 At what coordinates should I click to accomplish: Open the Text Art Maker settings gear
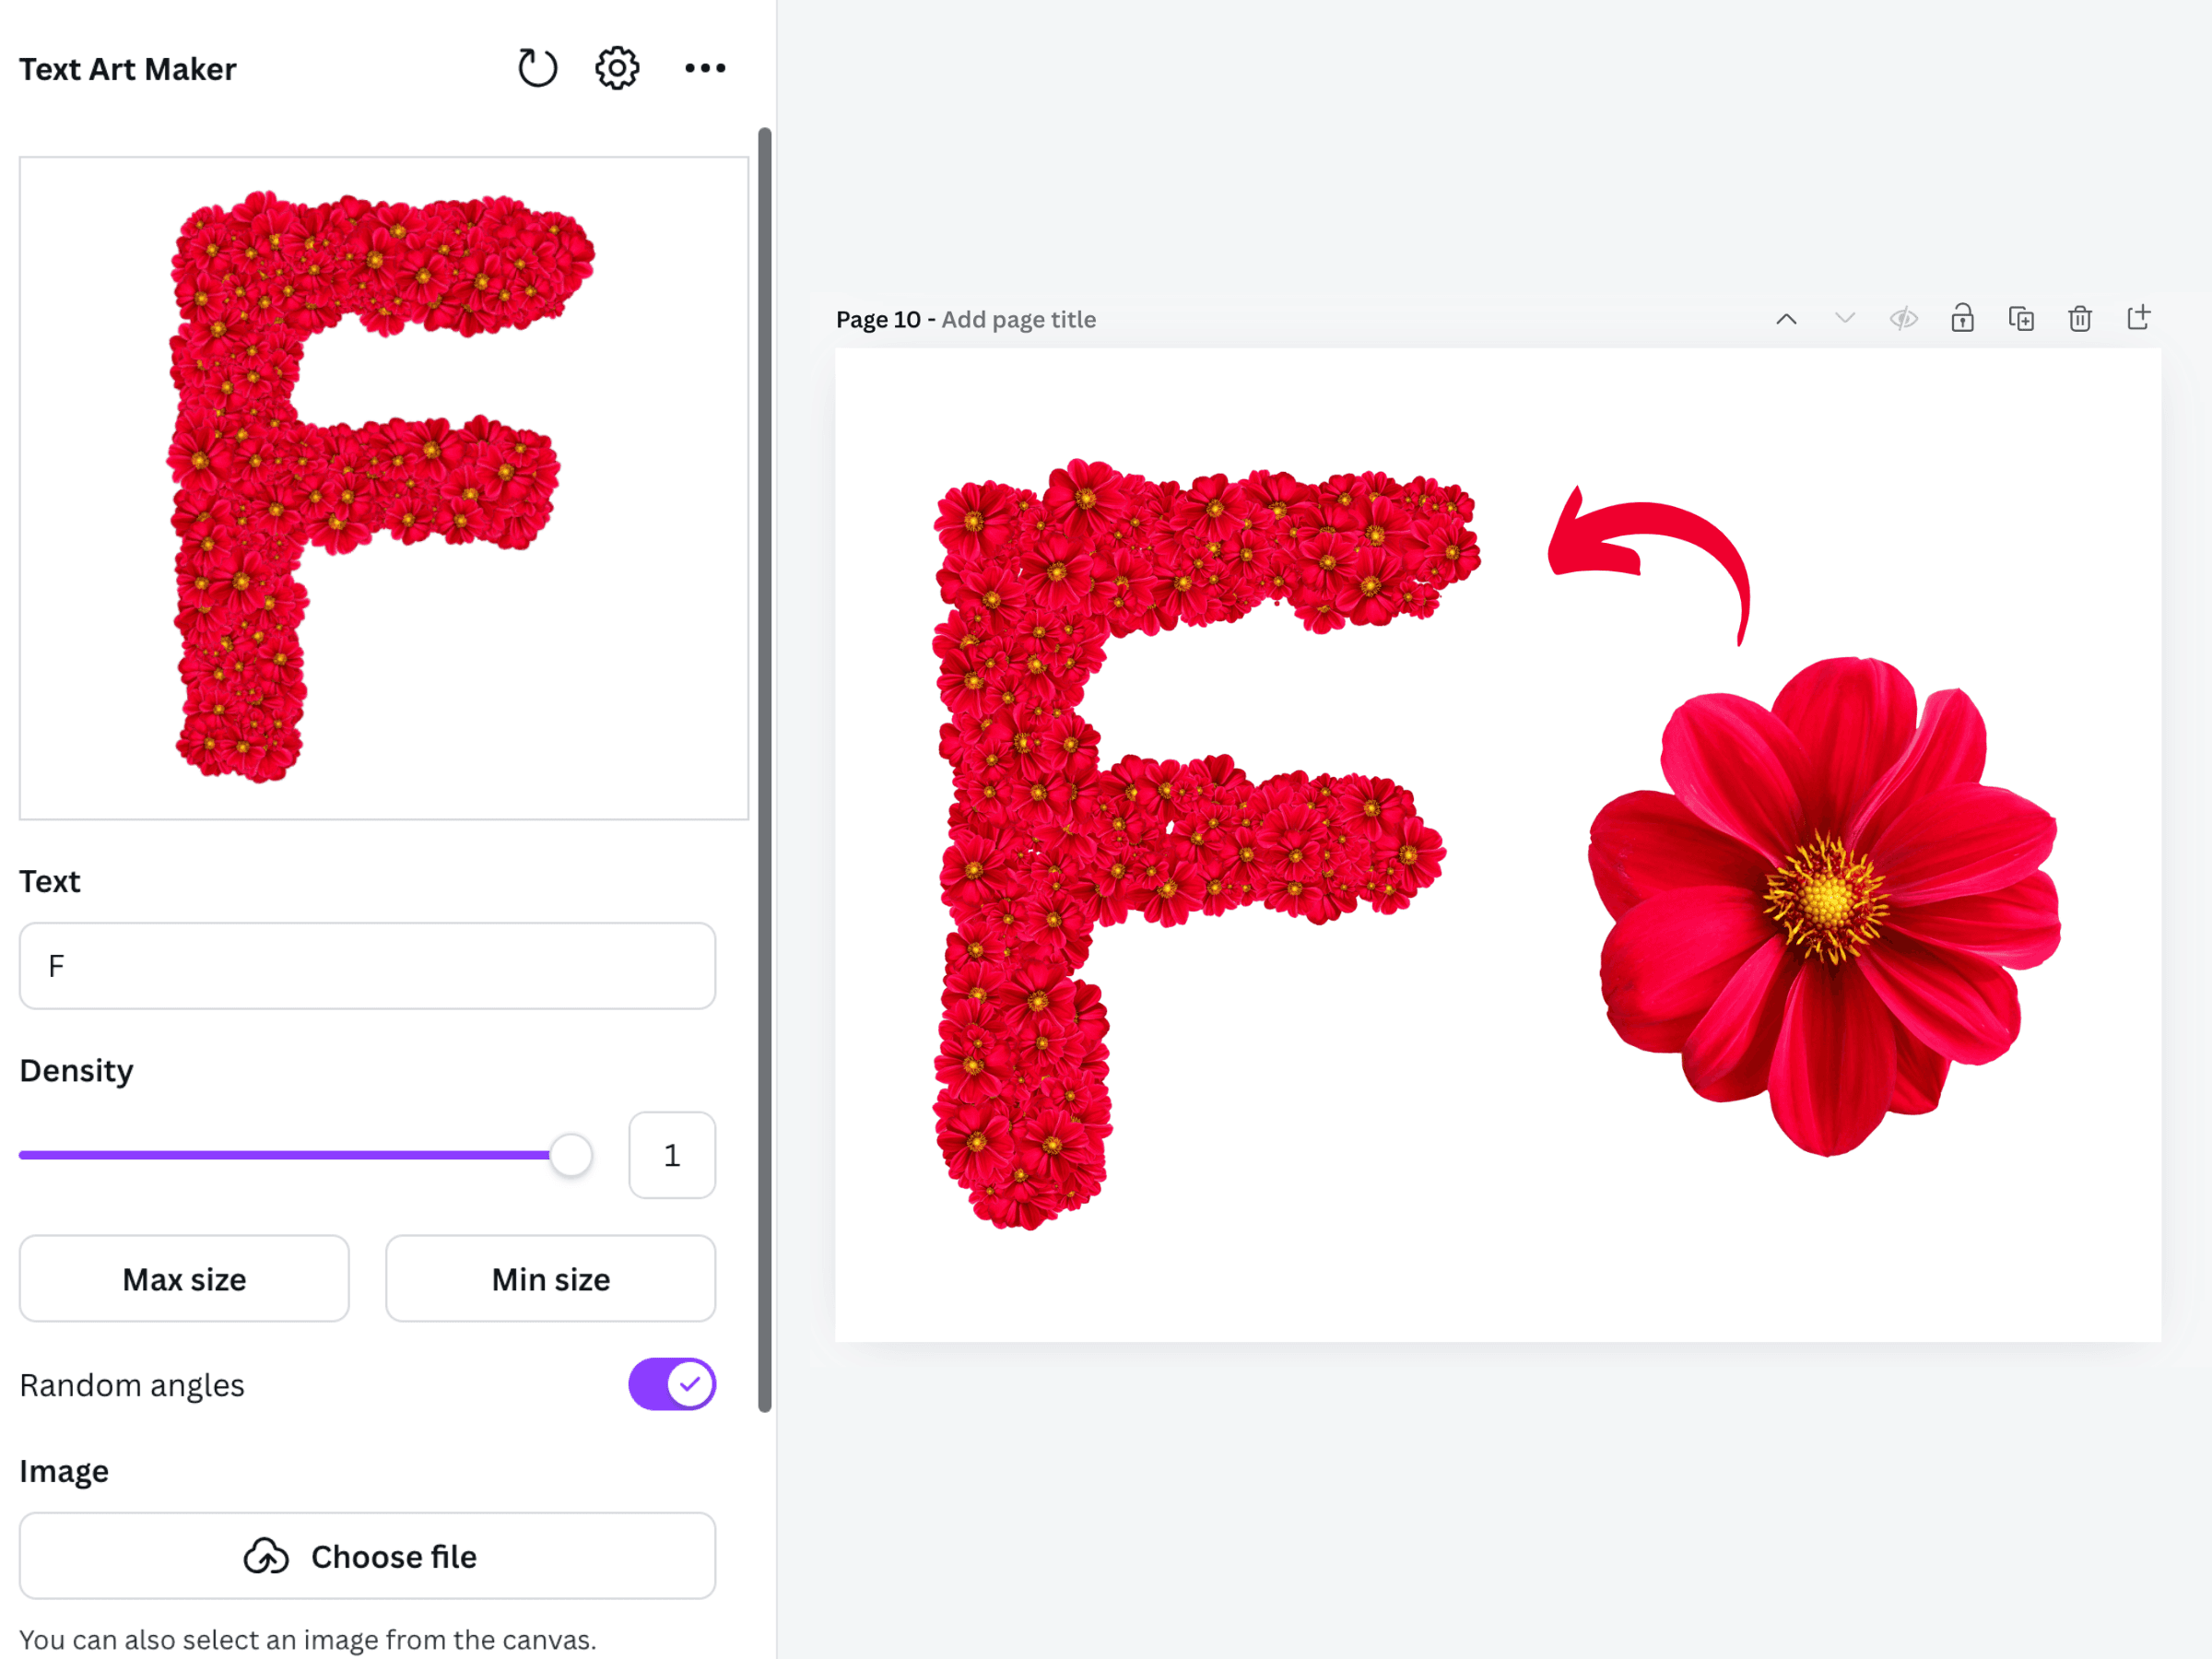(x=617, y=68)
